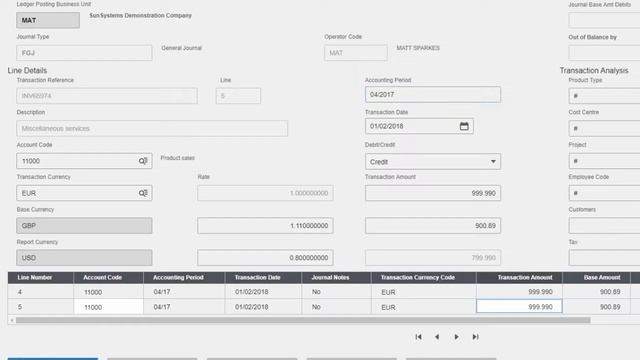Click the Cost Centre analysis field
Screen dimensions: 640x360
click(x=604, y=129)
